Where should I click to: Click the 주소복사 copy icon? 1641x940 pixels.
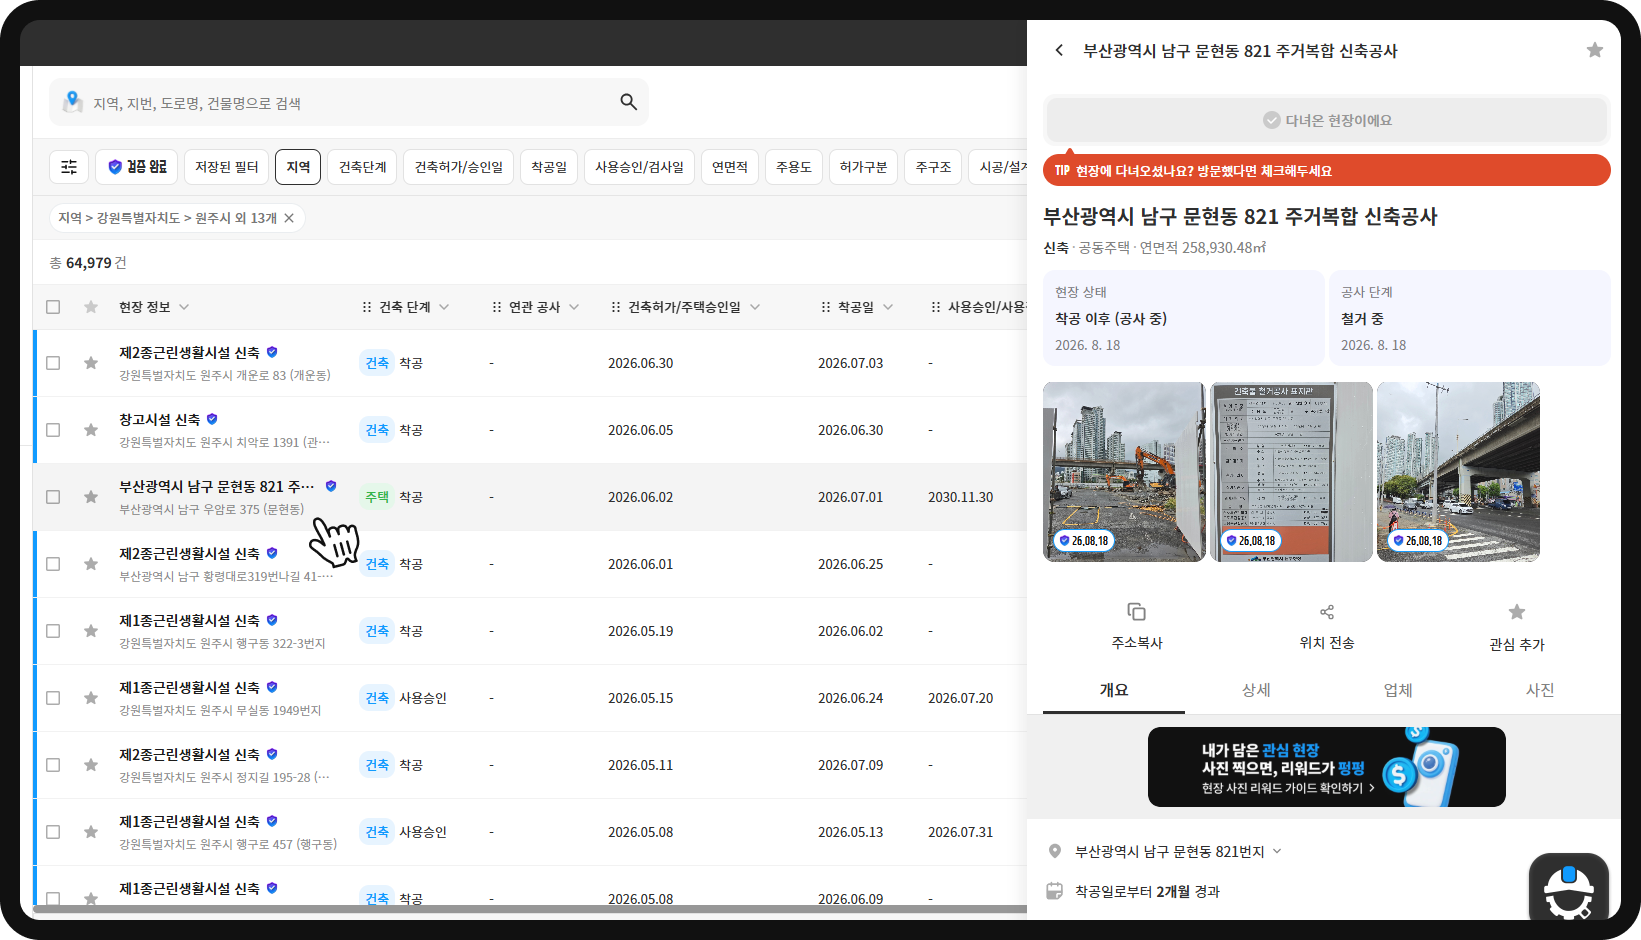tap(1137, 612)
